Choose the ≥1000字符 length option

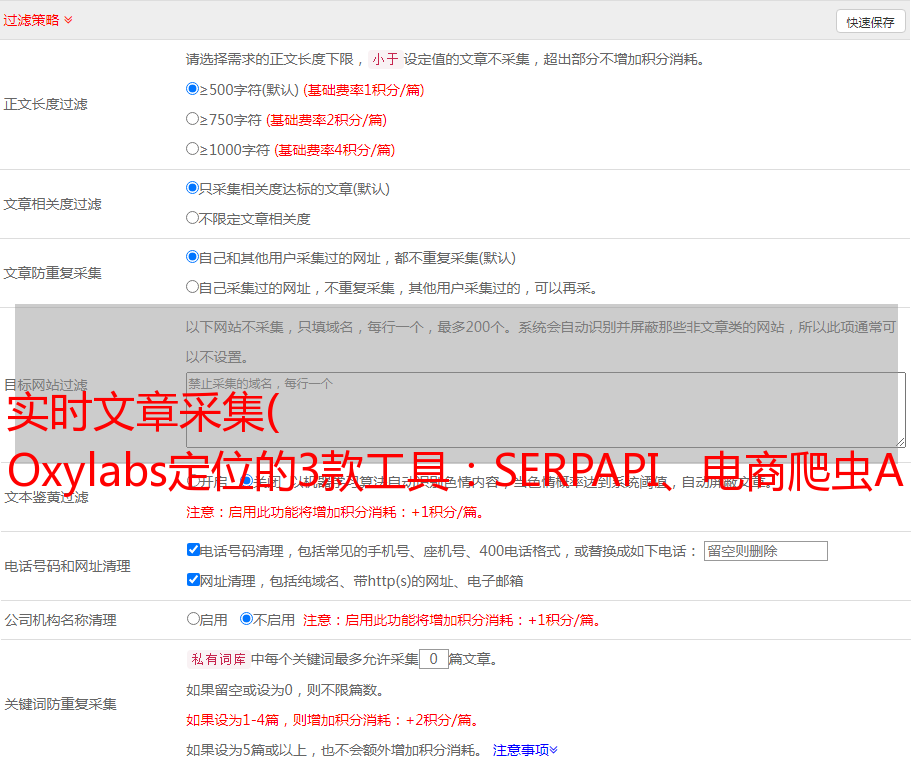[x=193, y=149]
